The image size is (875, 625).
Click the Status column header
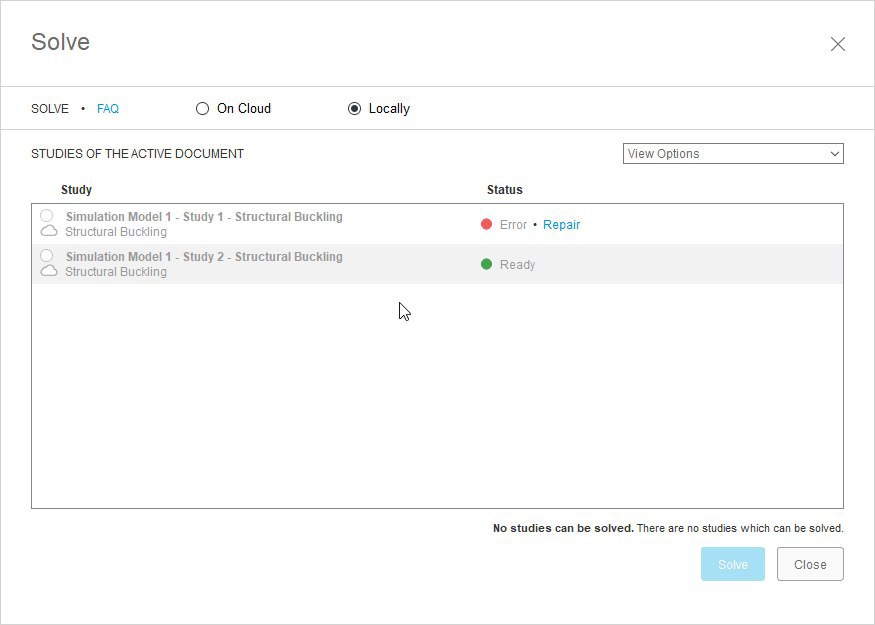504,189
